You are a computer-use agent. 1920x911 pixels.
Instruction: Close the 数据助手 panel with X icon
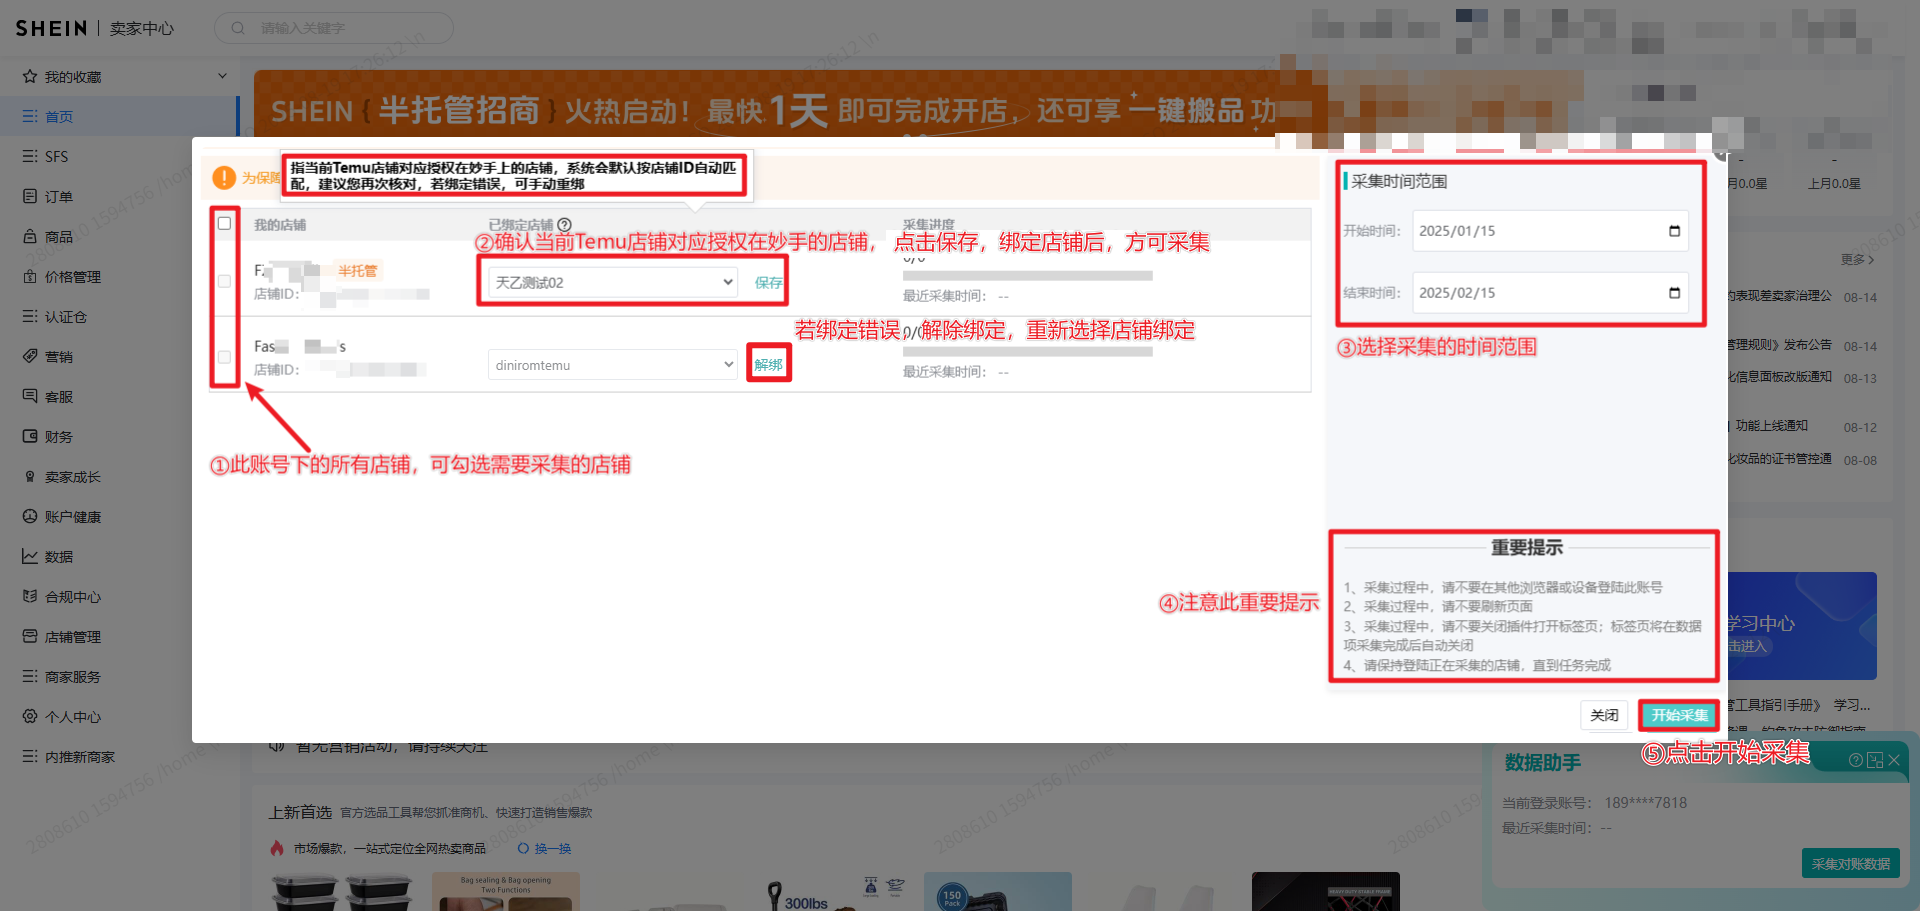pos(1893,760)
